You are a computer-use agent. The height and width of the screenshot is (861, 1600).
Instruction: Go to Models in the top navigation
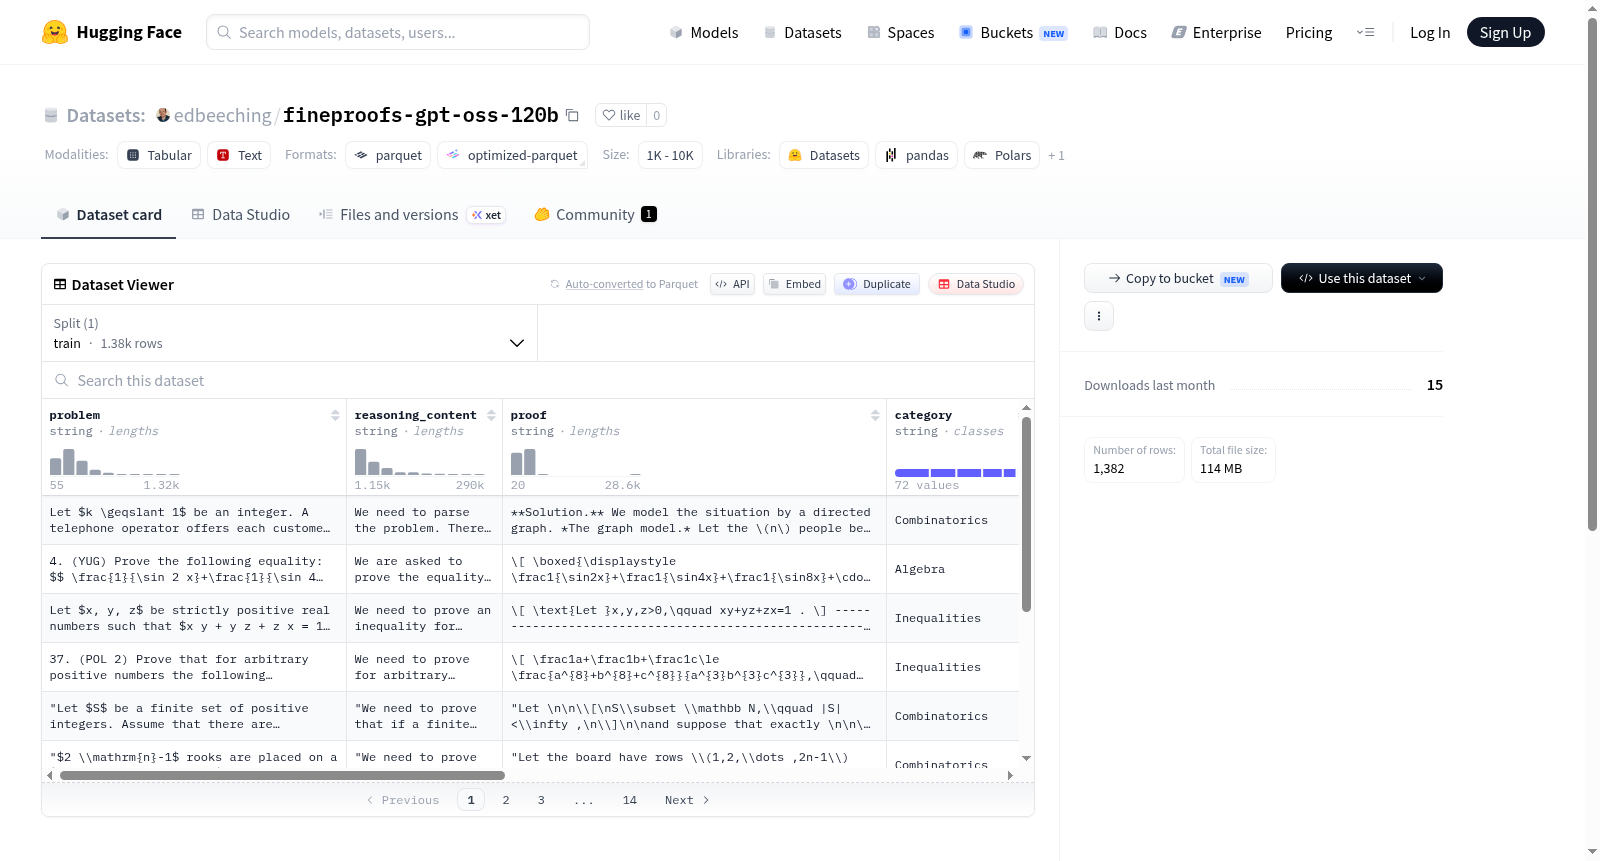coord(704,32)
